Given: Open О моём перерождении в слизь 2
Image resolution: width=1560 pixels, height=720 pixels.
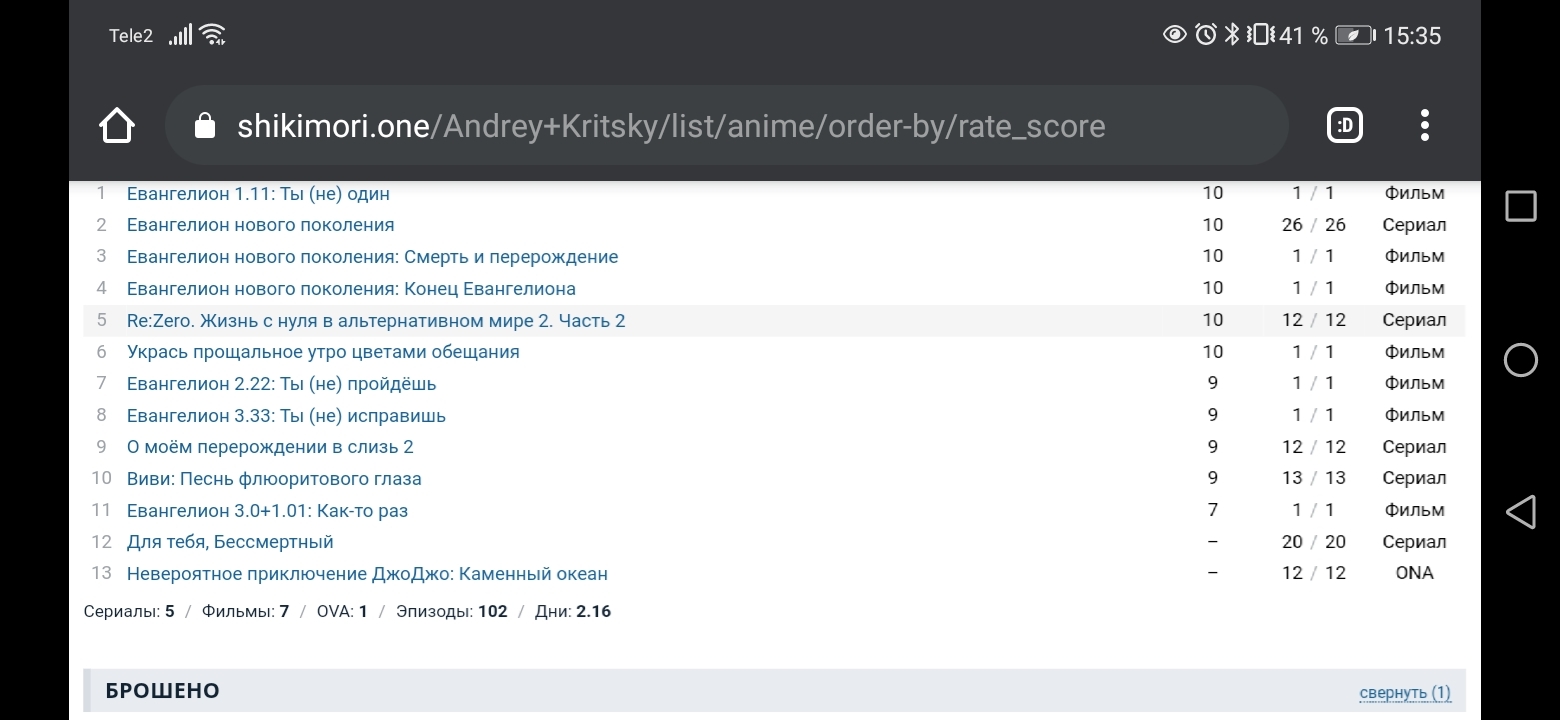Looking at the screenshot, I should (270, 447).
